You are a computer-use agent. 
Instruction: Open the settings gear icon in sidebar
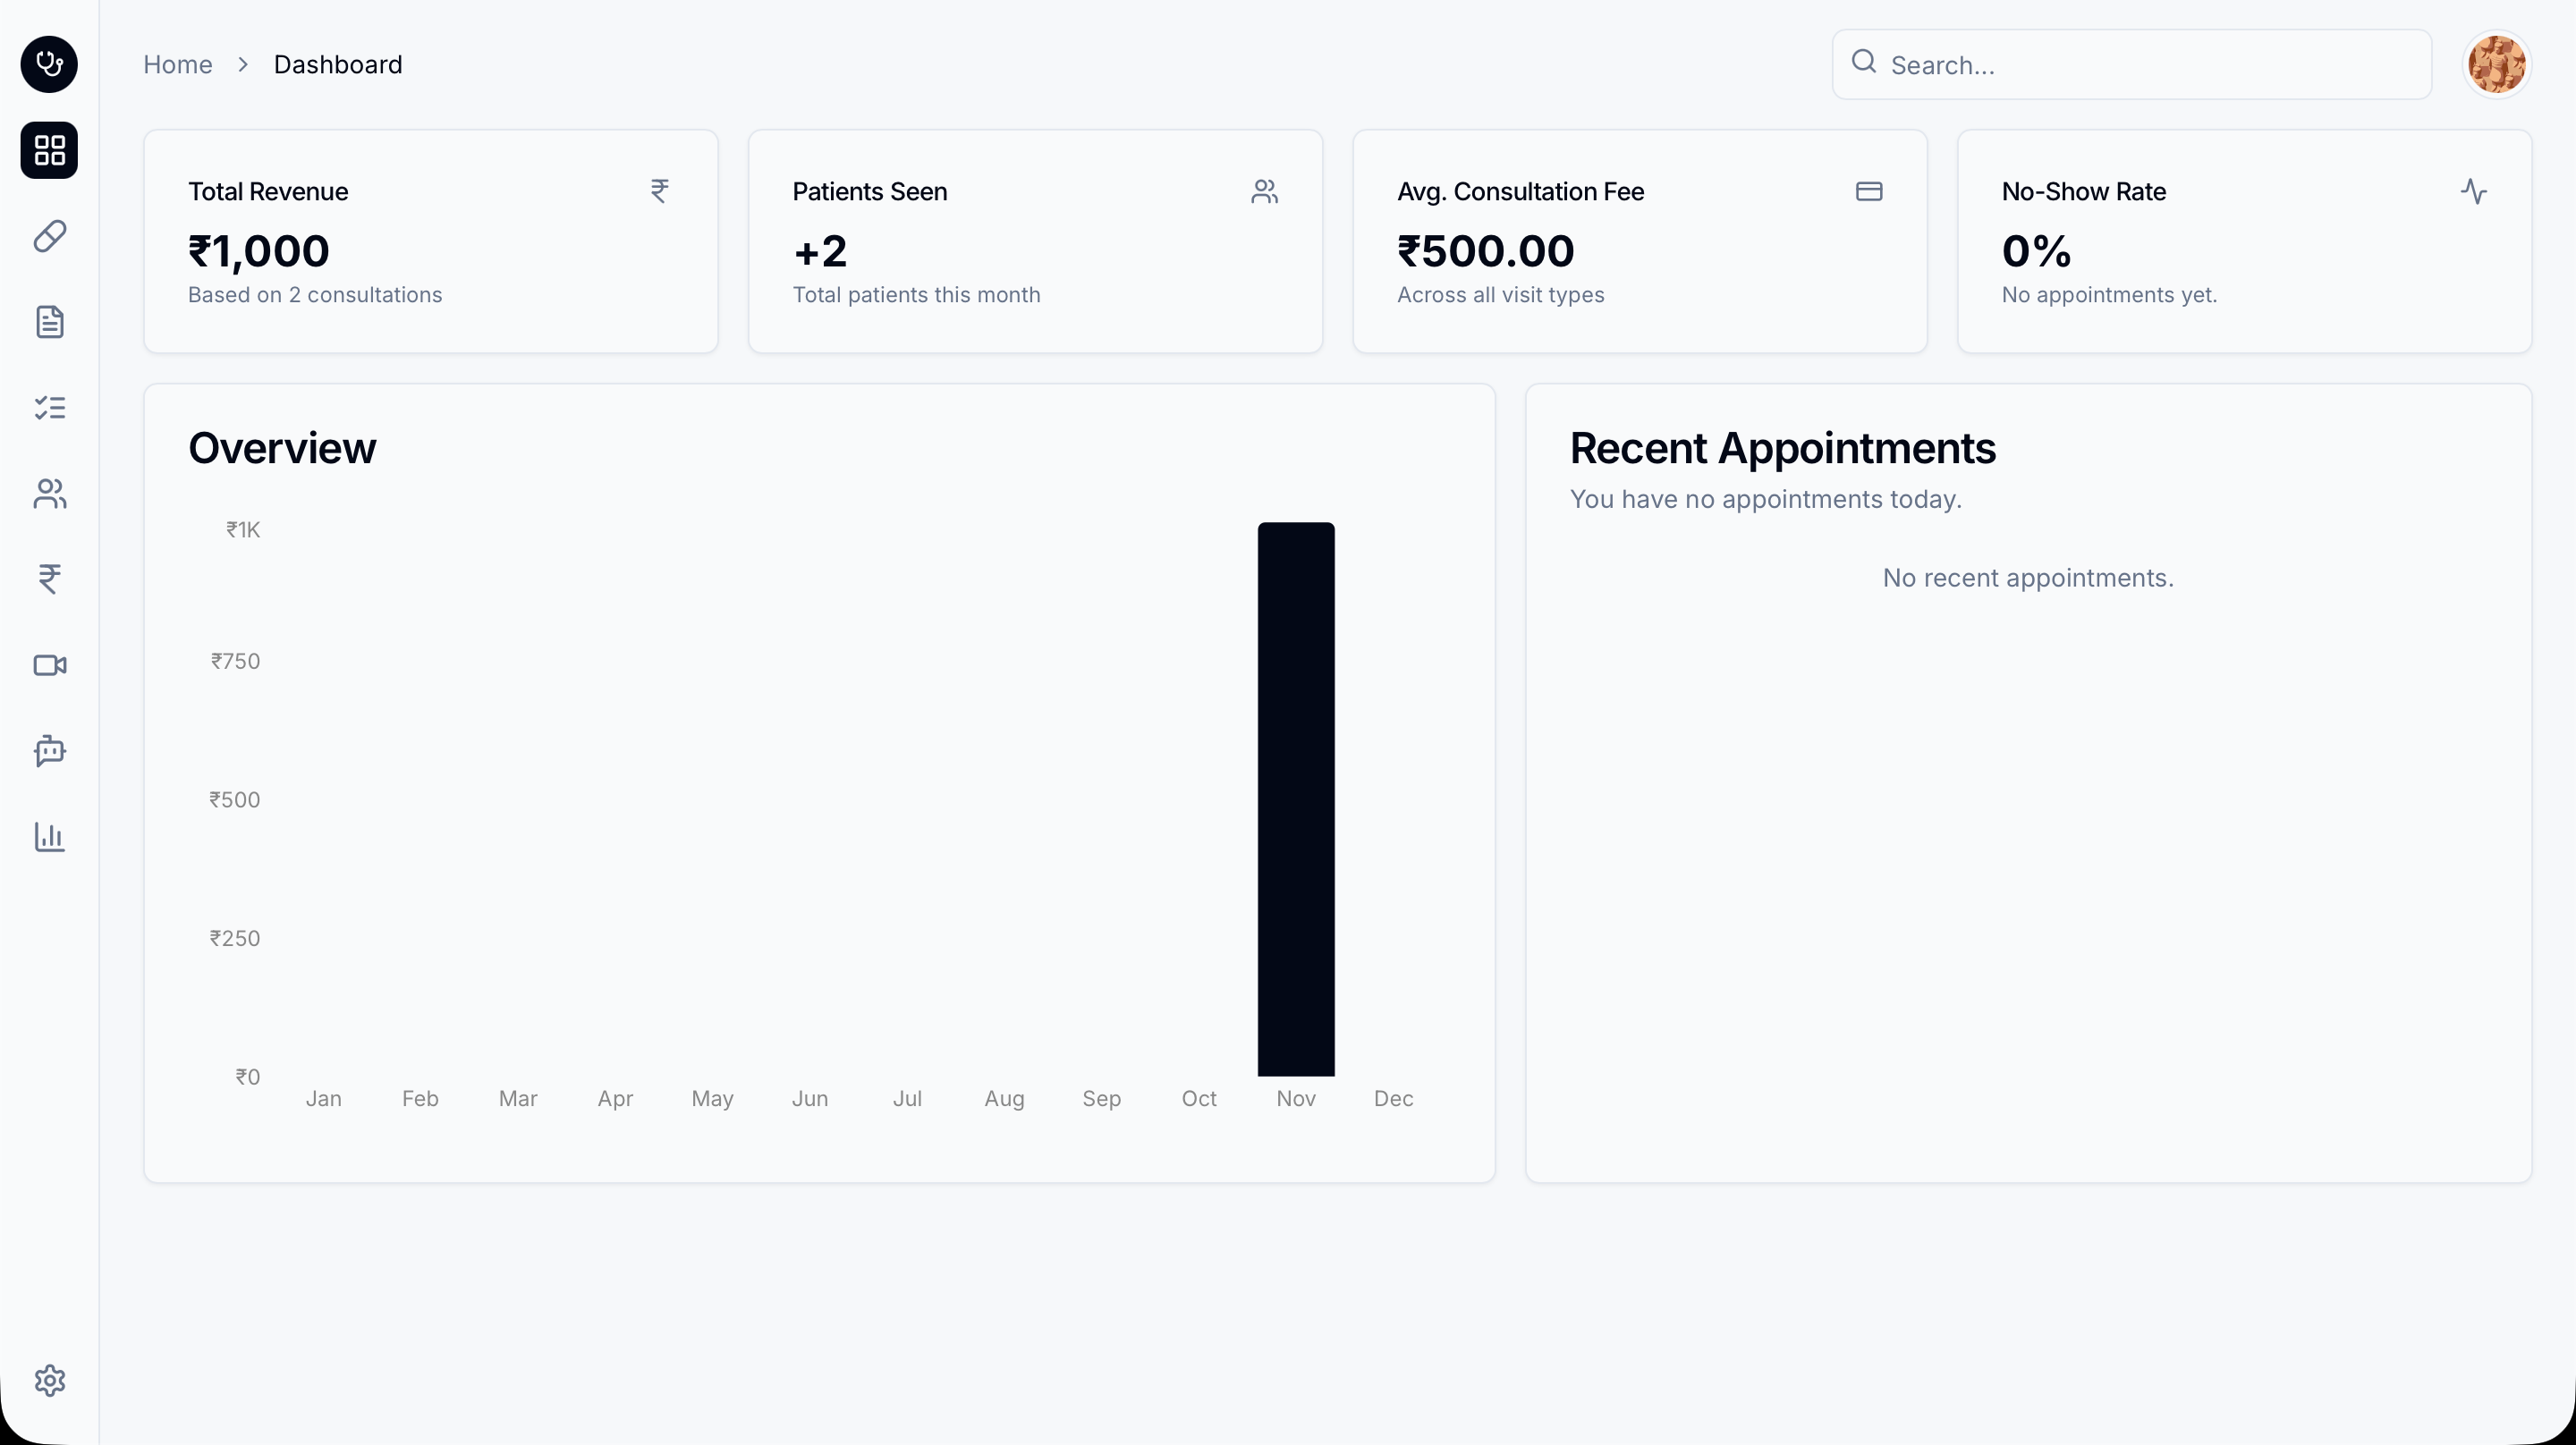pos(49,1380)
